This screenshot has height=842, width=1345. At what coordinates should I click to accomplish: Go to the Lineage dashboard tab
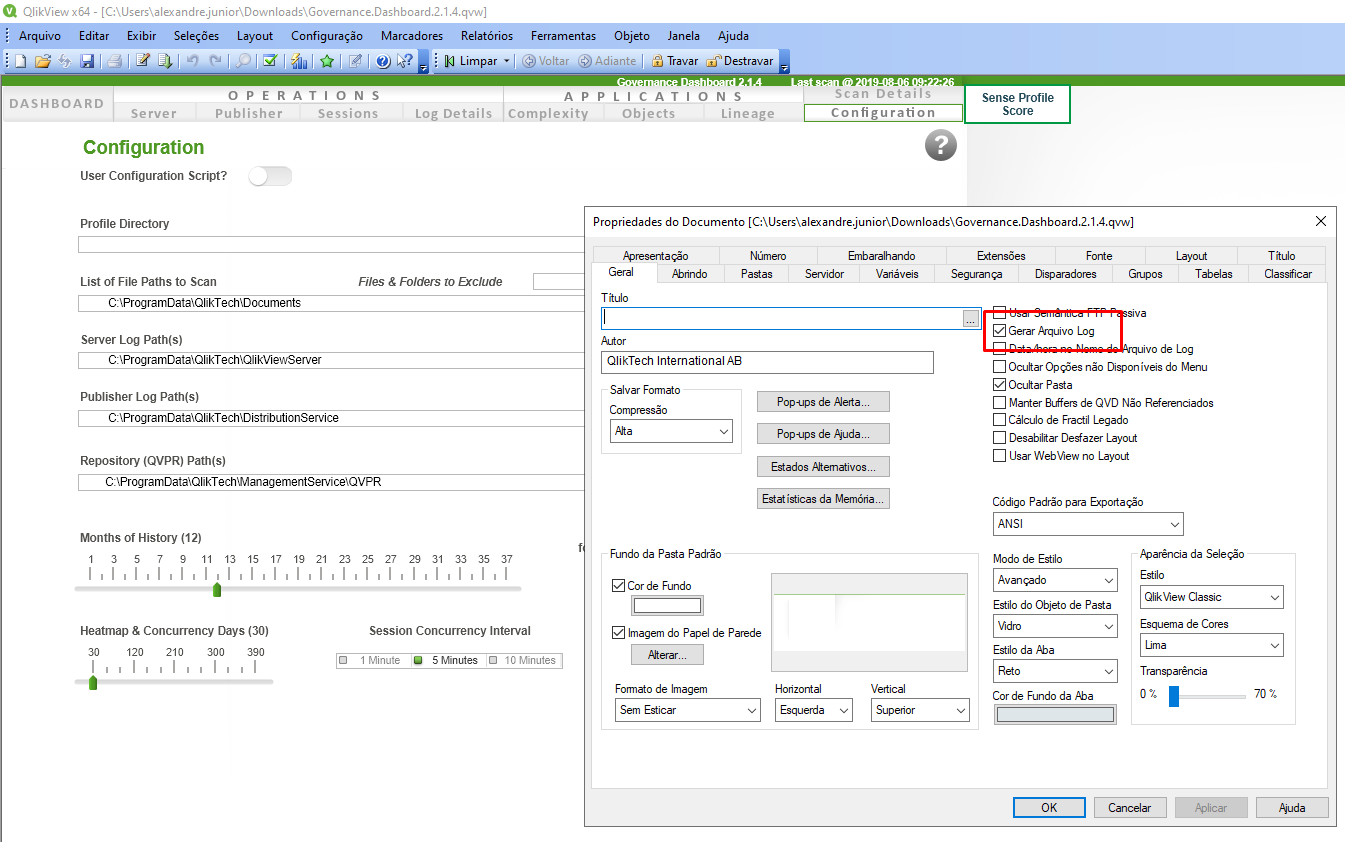coord(748,113)
